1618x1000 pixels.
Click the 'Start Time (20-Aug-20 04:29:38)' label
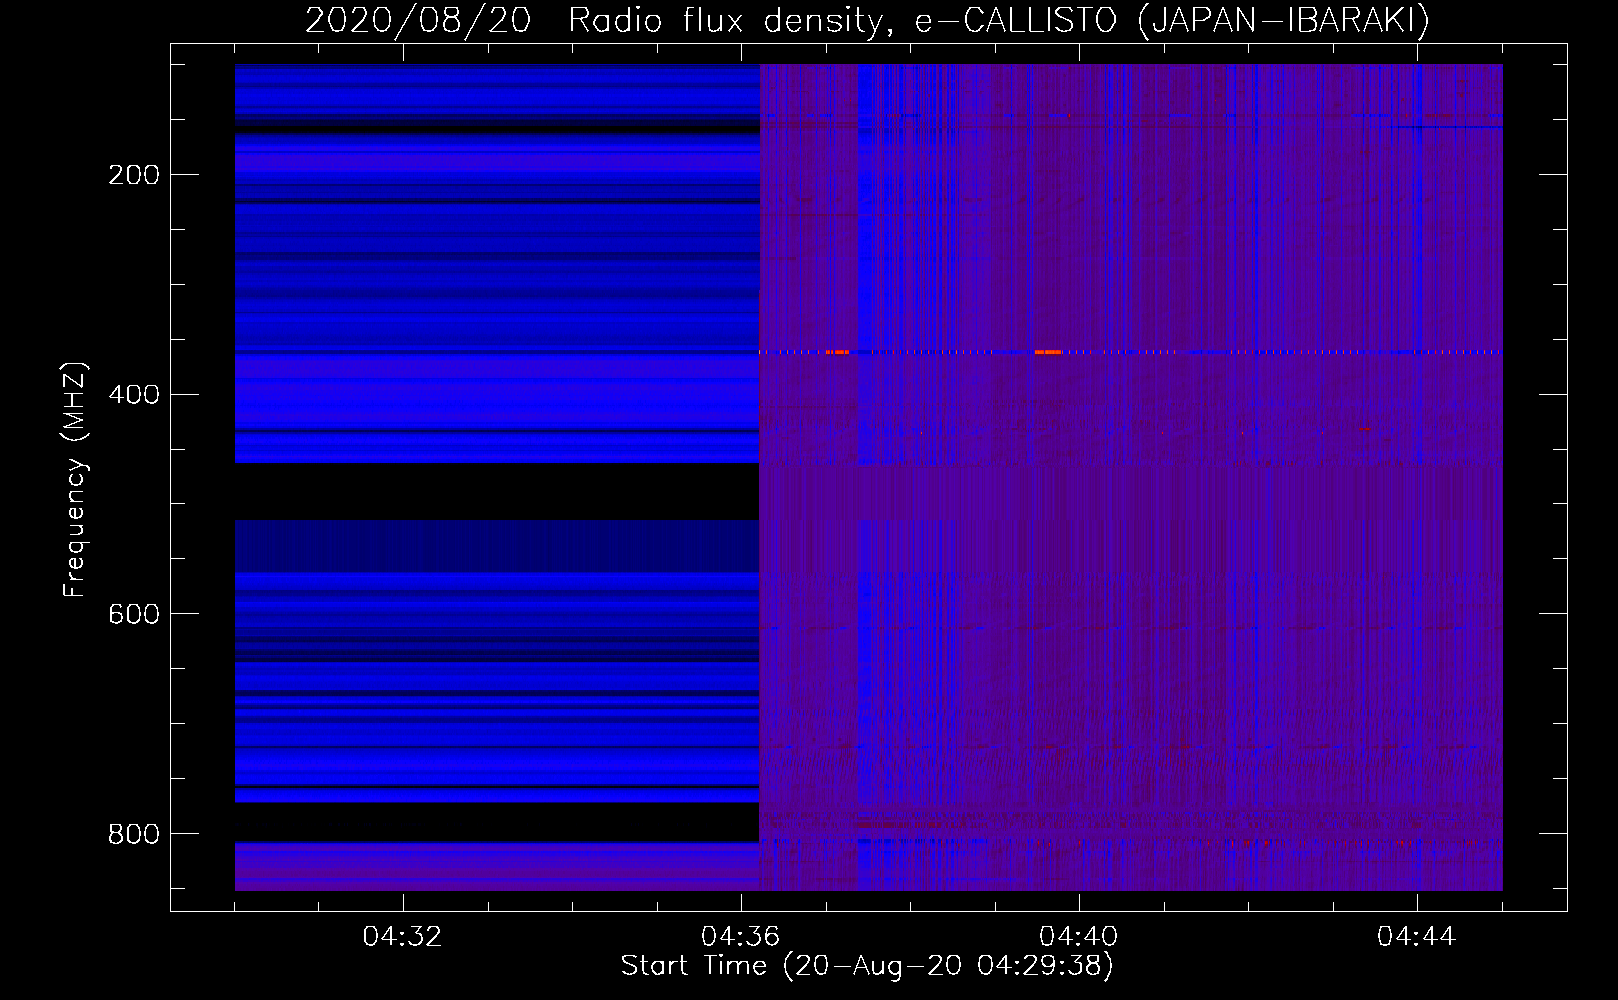(x=867, y=966)
